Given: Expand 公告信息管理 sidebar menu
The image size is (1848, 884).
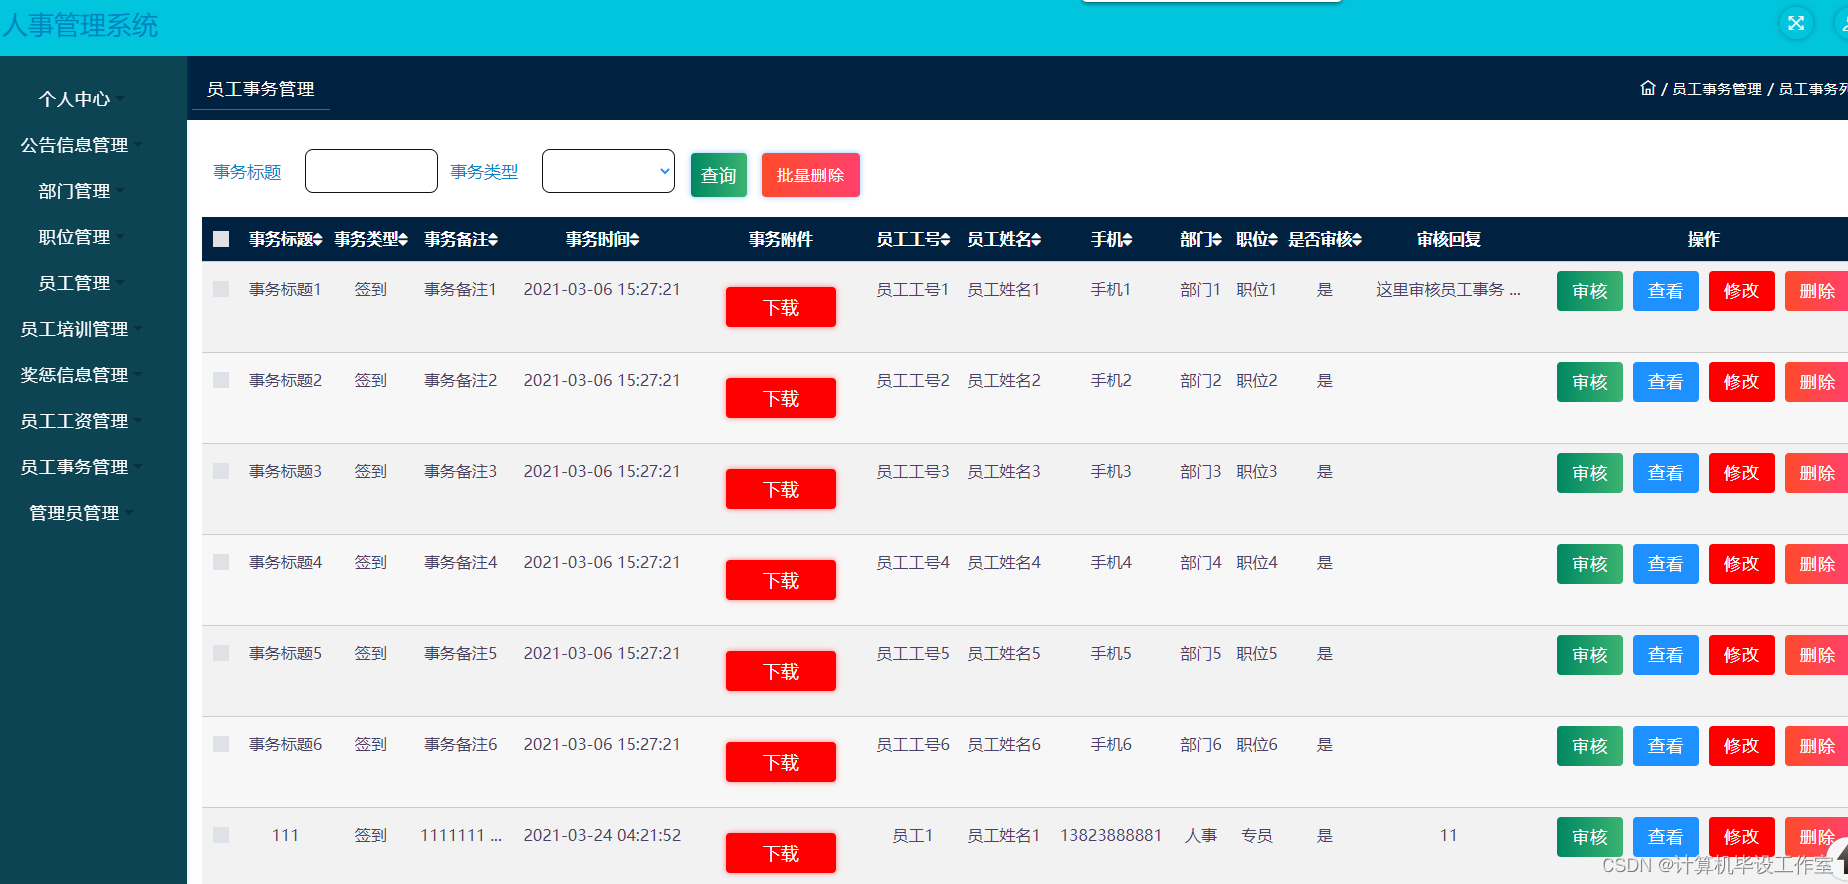Looking at the screenshot, I should pyautogui.click(x=81, y=145).
